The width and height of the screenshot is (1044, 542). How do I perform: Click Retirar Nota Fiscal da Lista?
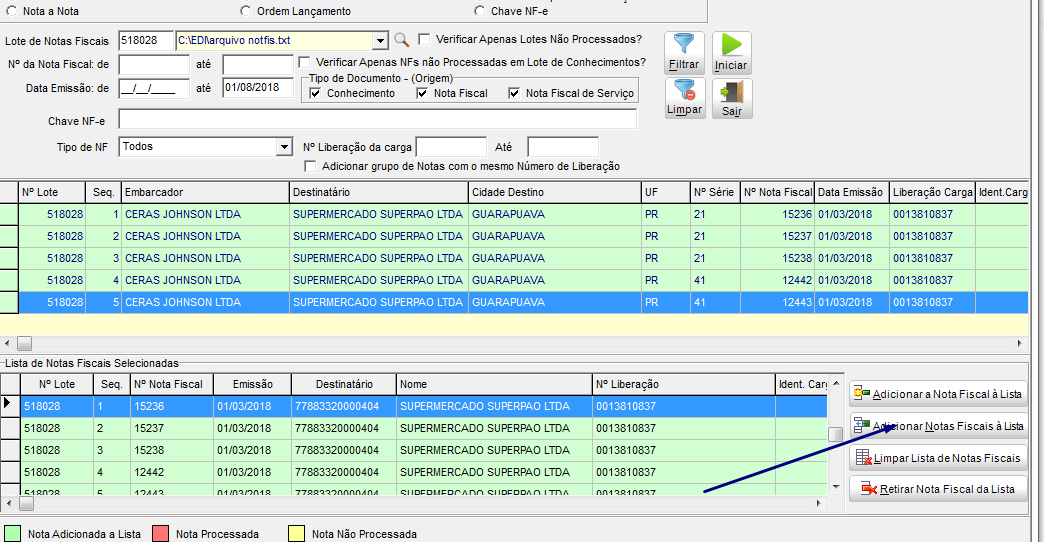937,489
